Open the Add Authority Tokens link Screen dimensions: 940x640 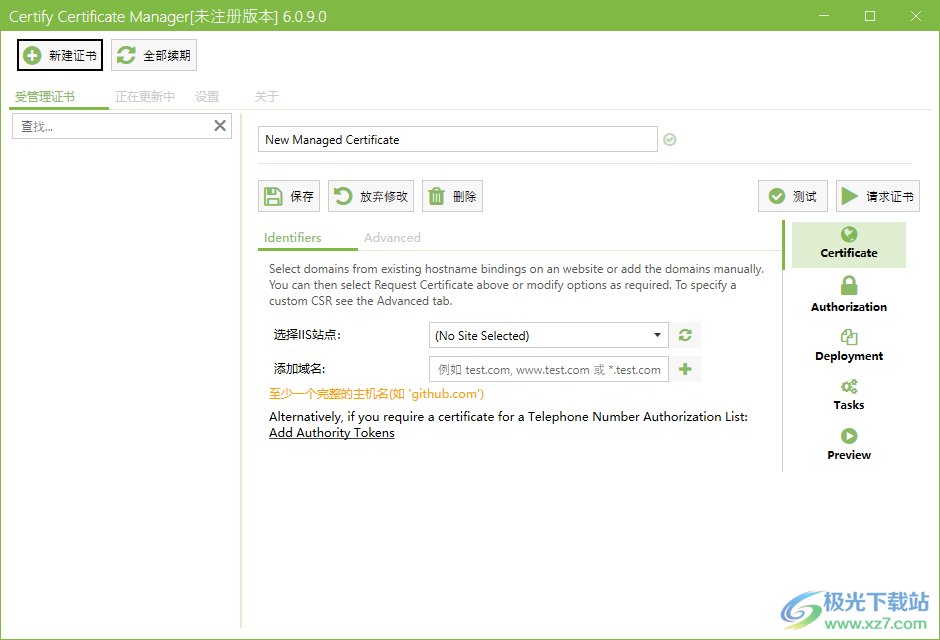[332, 433]
